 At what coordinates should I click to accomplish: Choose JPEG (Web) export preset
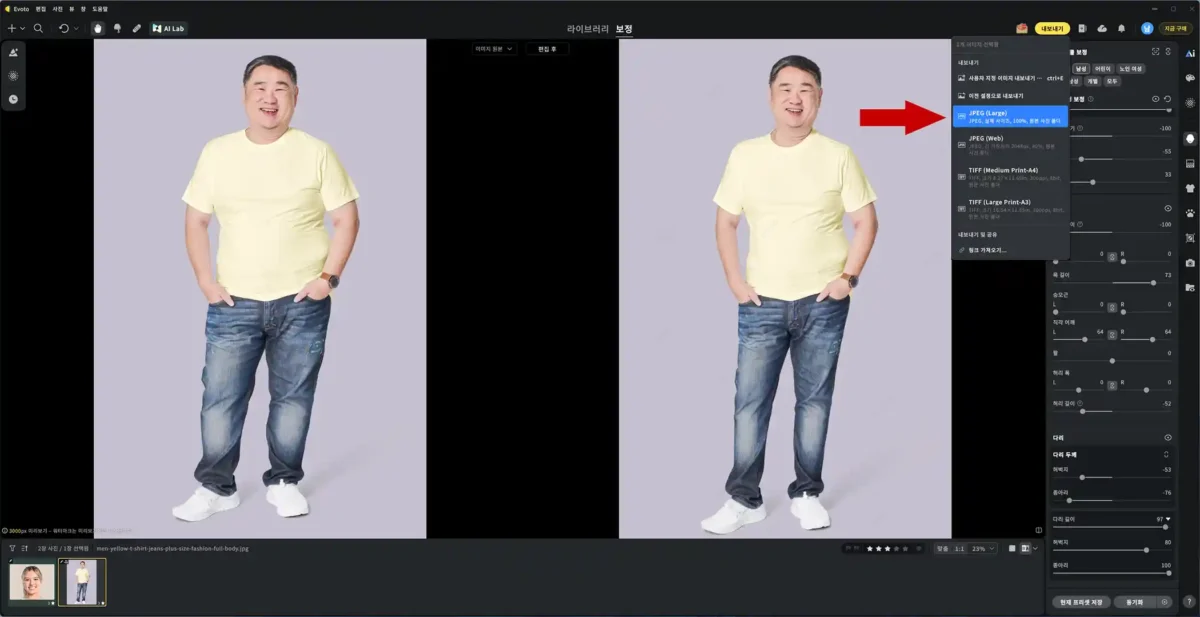(x=1010, y=143)
